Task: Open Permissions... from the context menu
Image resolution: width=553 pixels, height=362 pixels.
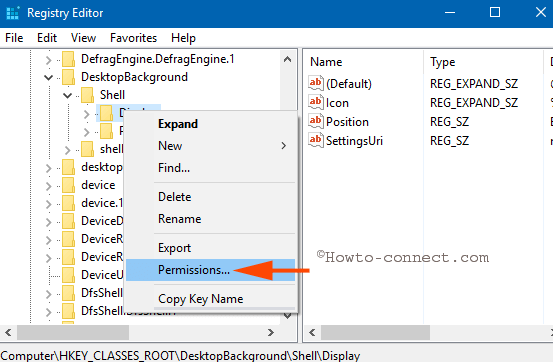Action: tap(210, 270)
